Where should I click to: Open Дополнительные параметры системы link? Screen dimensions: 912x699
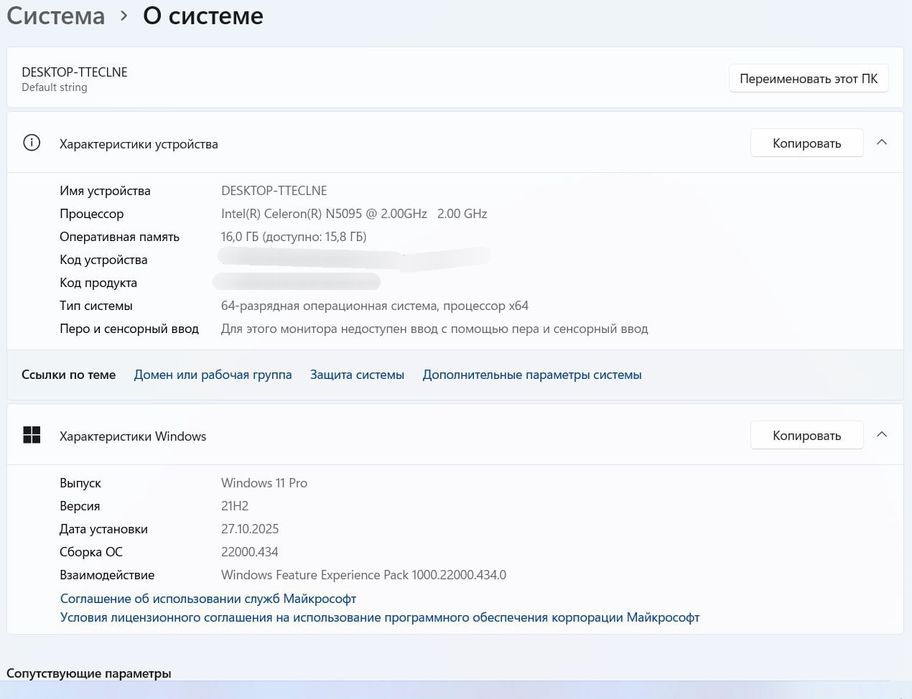click(x=532, y=375)
